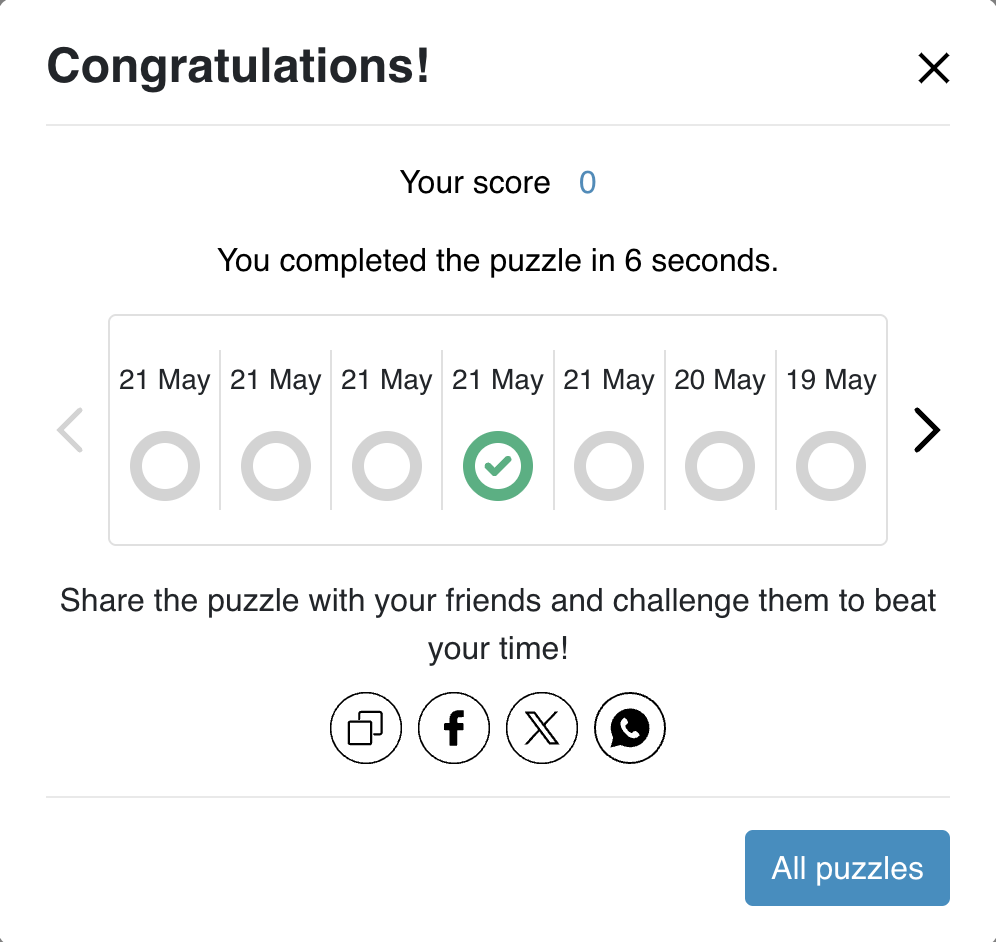Share the puzzle on Facebook
The image size is (996, 942).
point(454,728)
